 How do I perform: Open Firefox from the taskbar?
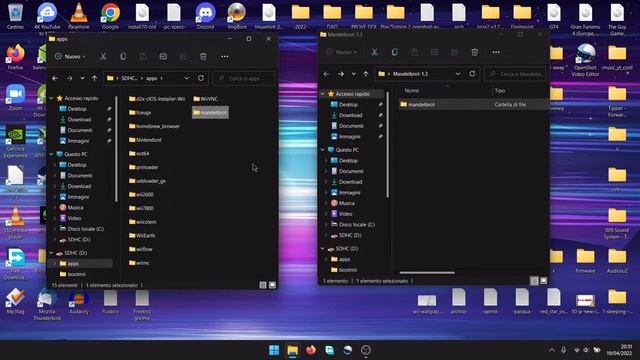tap(311, 350)
